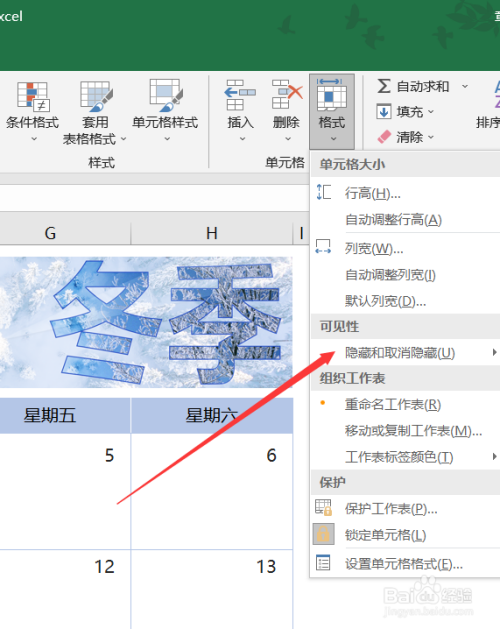Screen dimensions: 500x629
Task: Select column G header
Action: click(65, 233)
